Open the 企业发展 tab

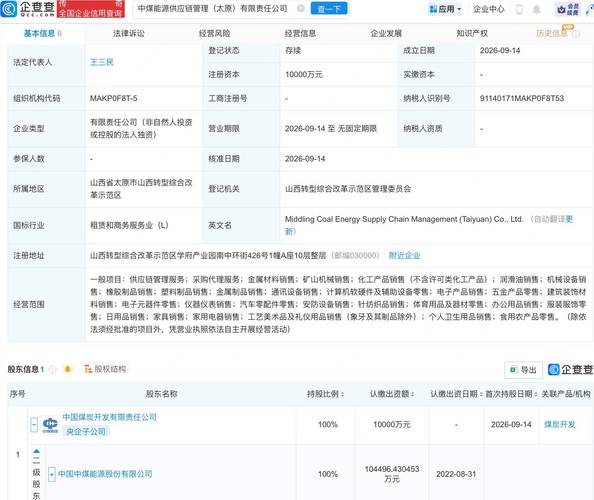386,33
